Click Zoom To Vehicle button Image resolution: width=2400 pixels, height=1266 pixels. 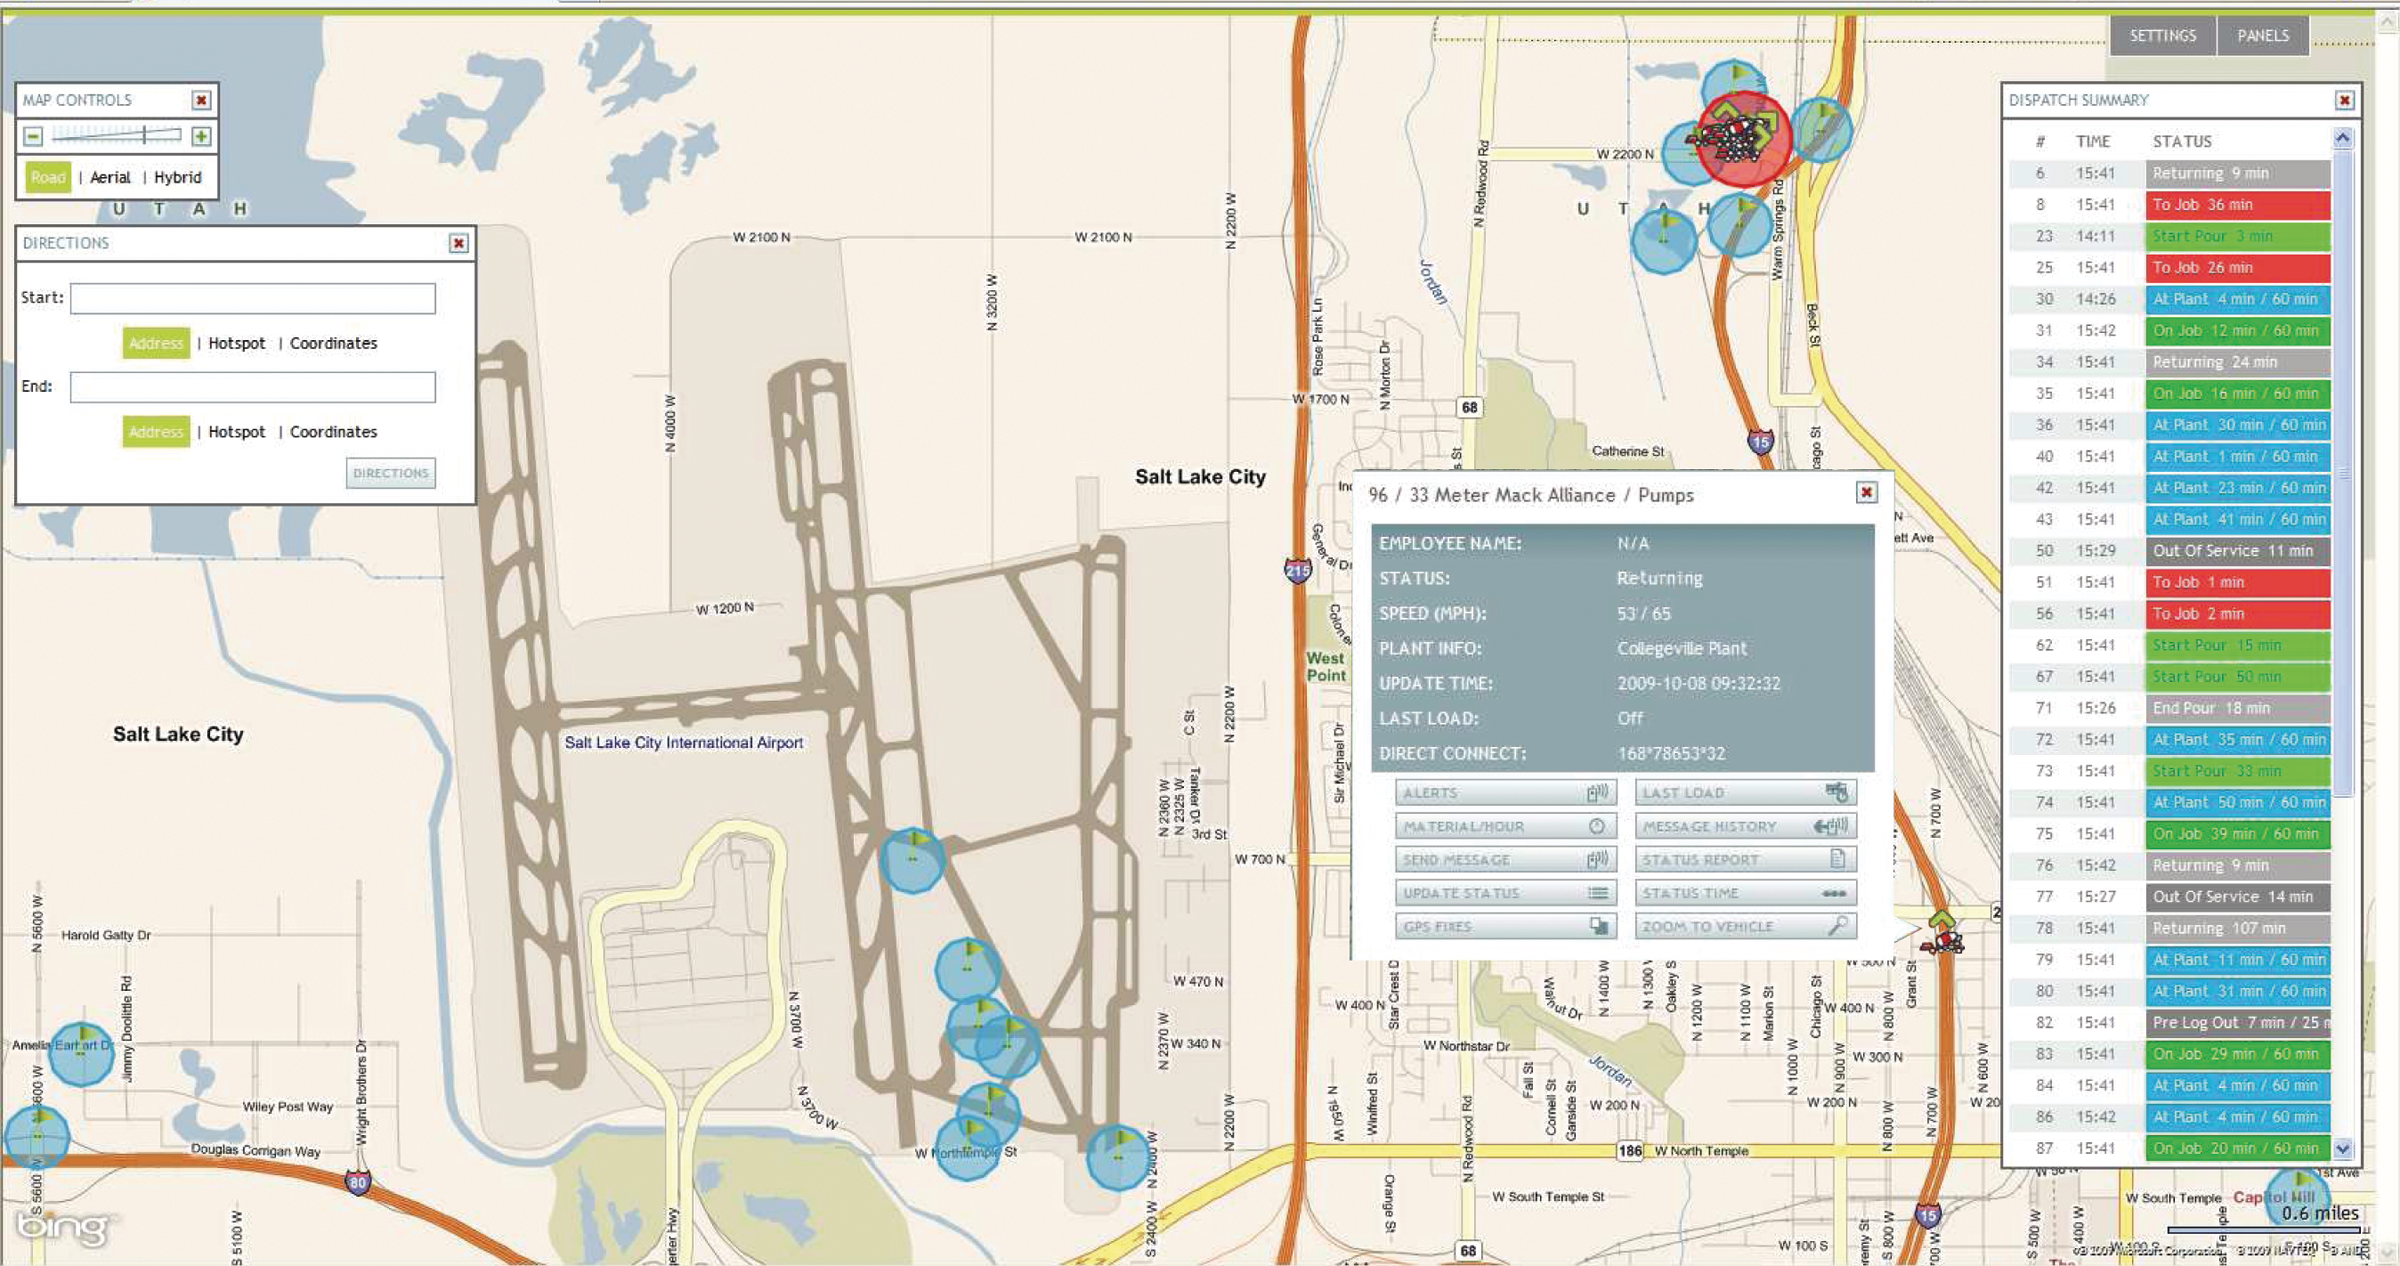1746,927
